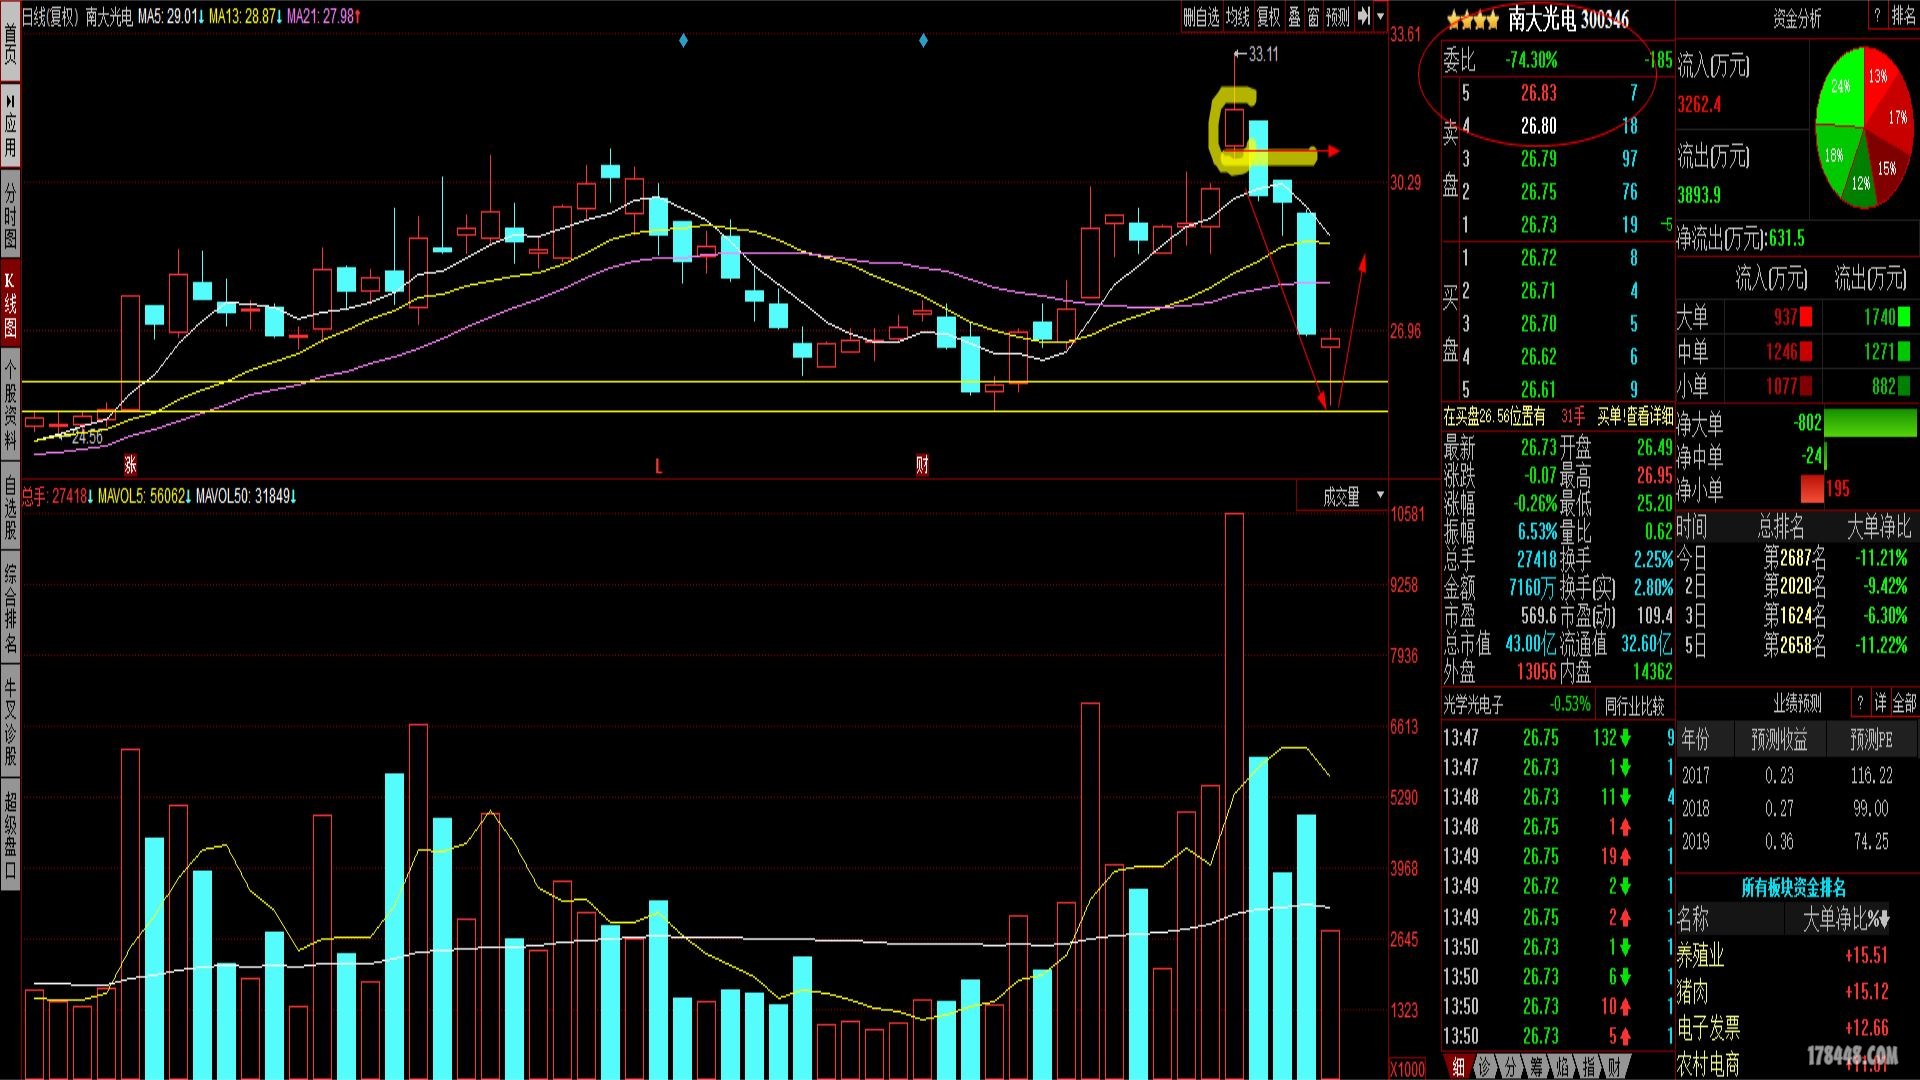Click the L event marker on chart

coord(658,466)
